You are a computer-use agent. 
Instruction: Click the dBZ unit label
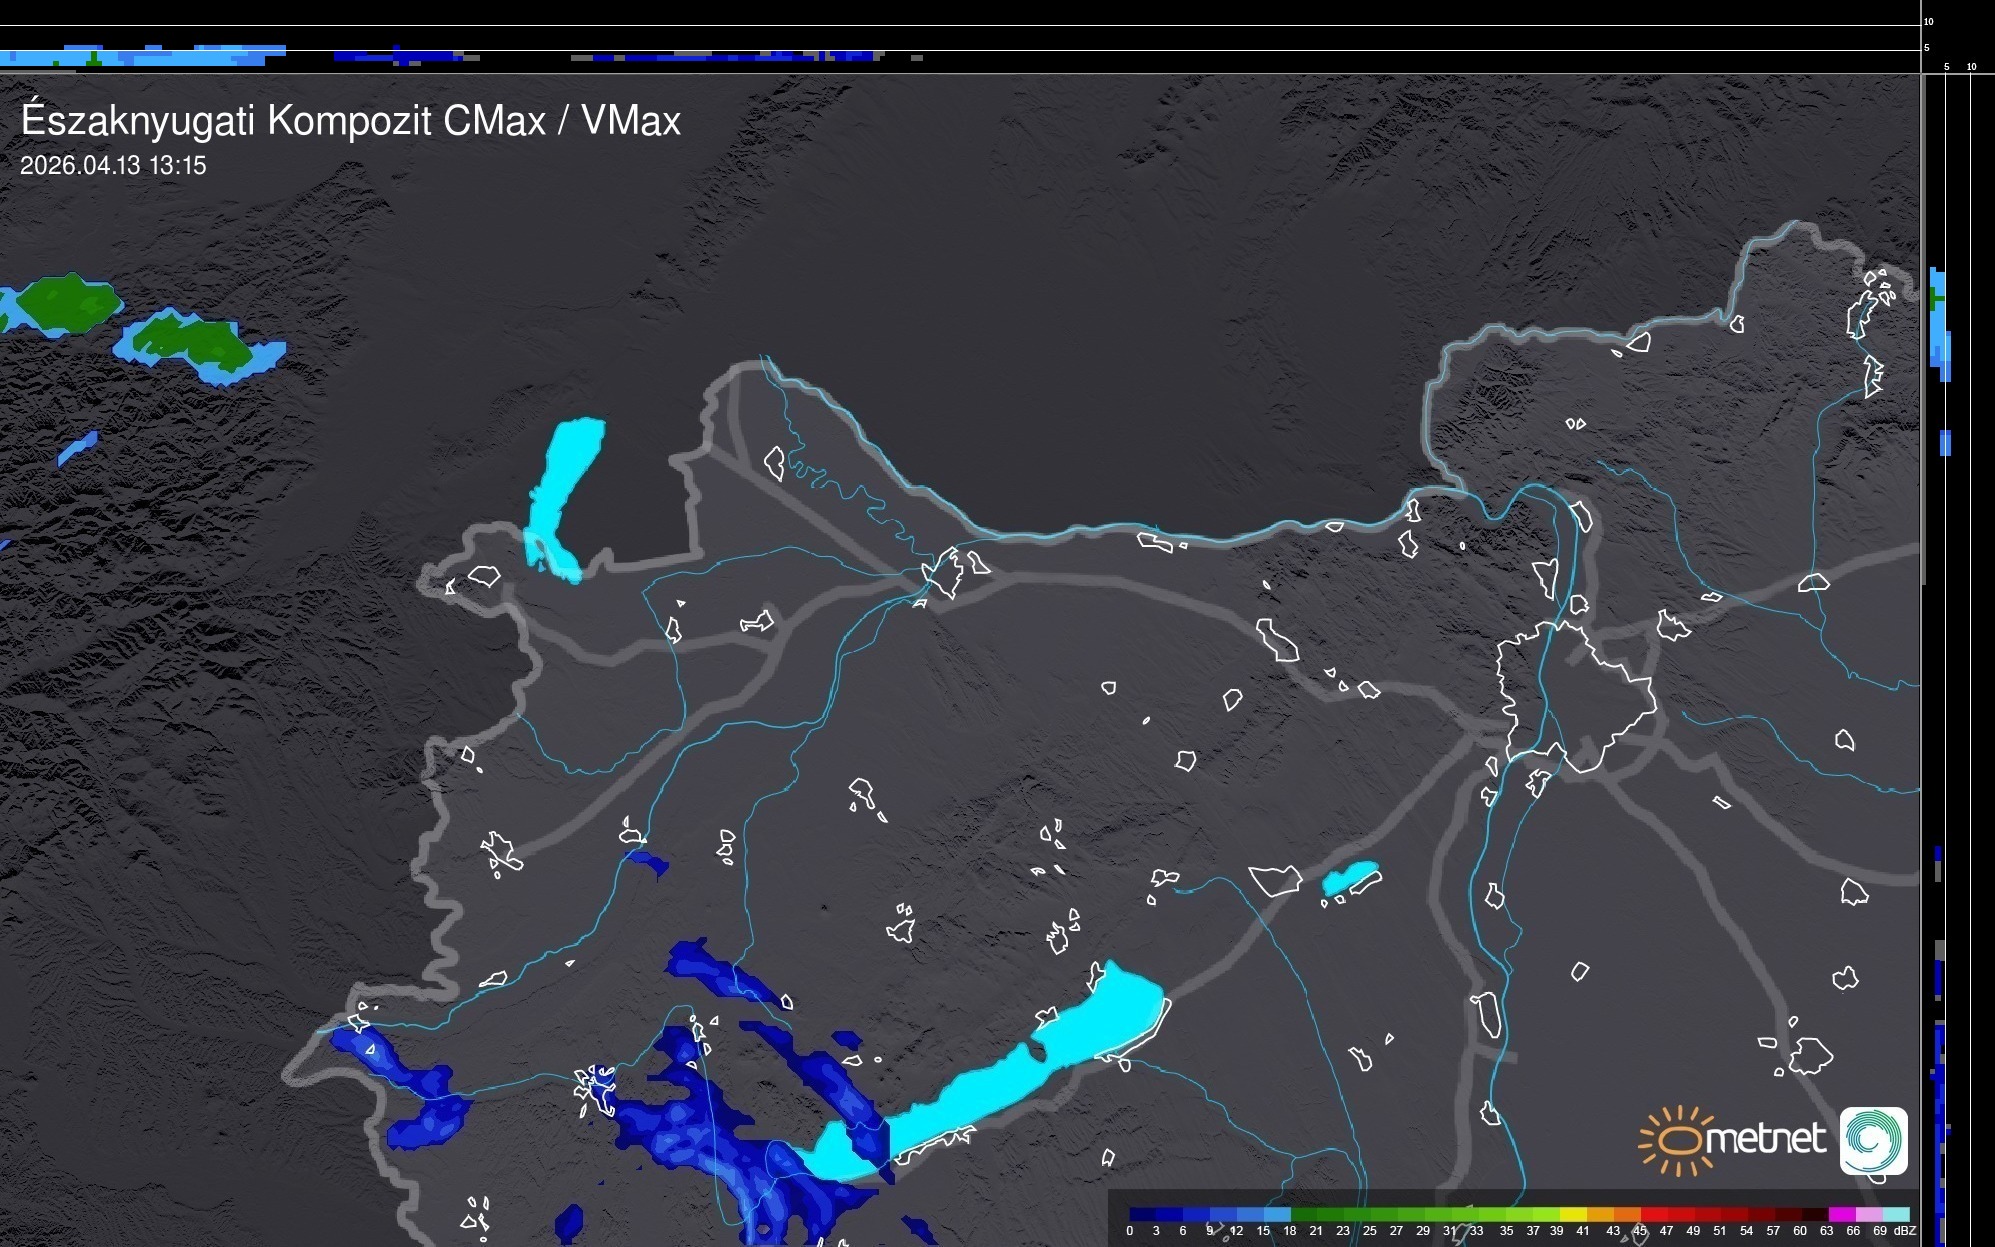click(1904, 1231)
